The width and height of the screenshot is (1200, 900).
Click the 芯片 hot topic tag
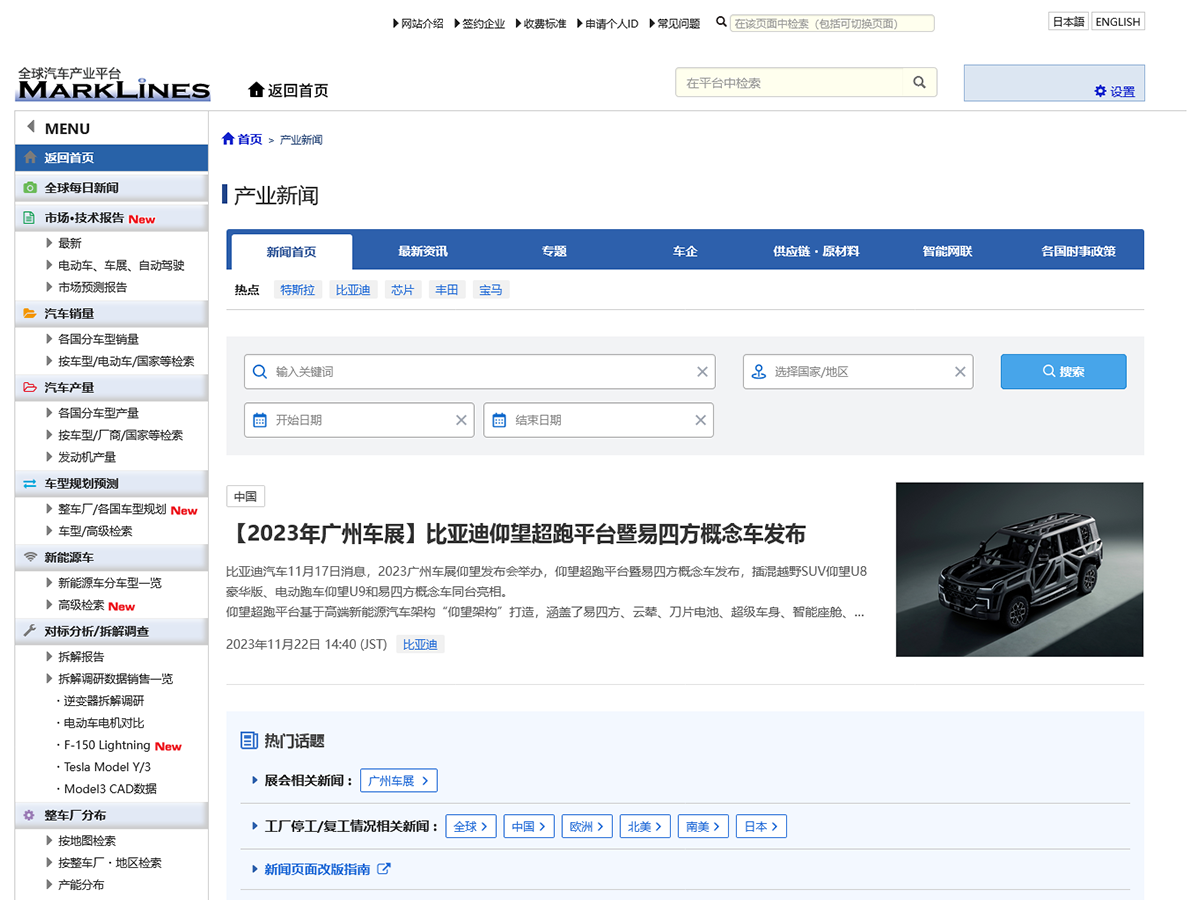(403, 290)
